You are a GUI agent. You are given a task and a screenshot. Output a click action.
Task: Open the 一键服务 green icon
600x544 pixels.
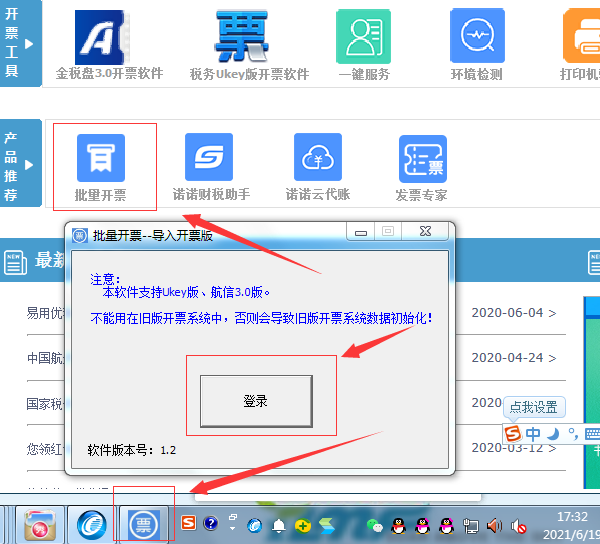(363, 36)
